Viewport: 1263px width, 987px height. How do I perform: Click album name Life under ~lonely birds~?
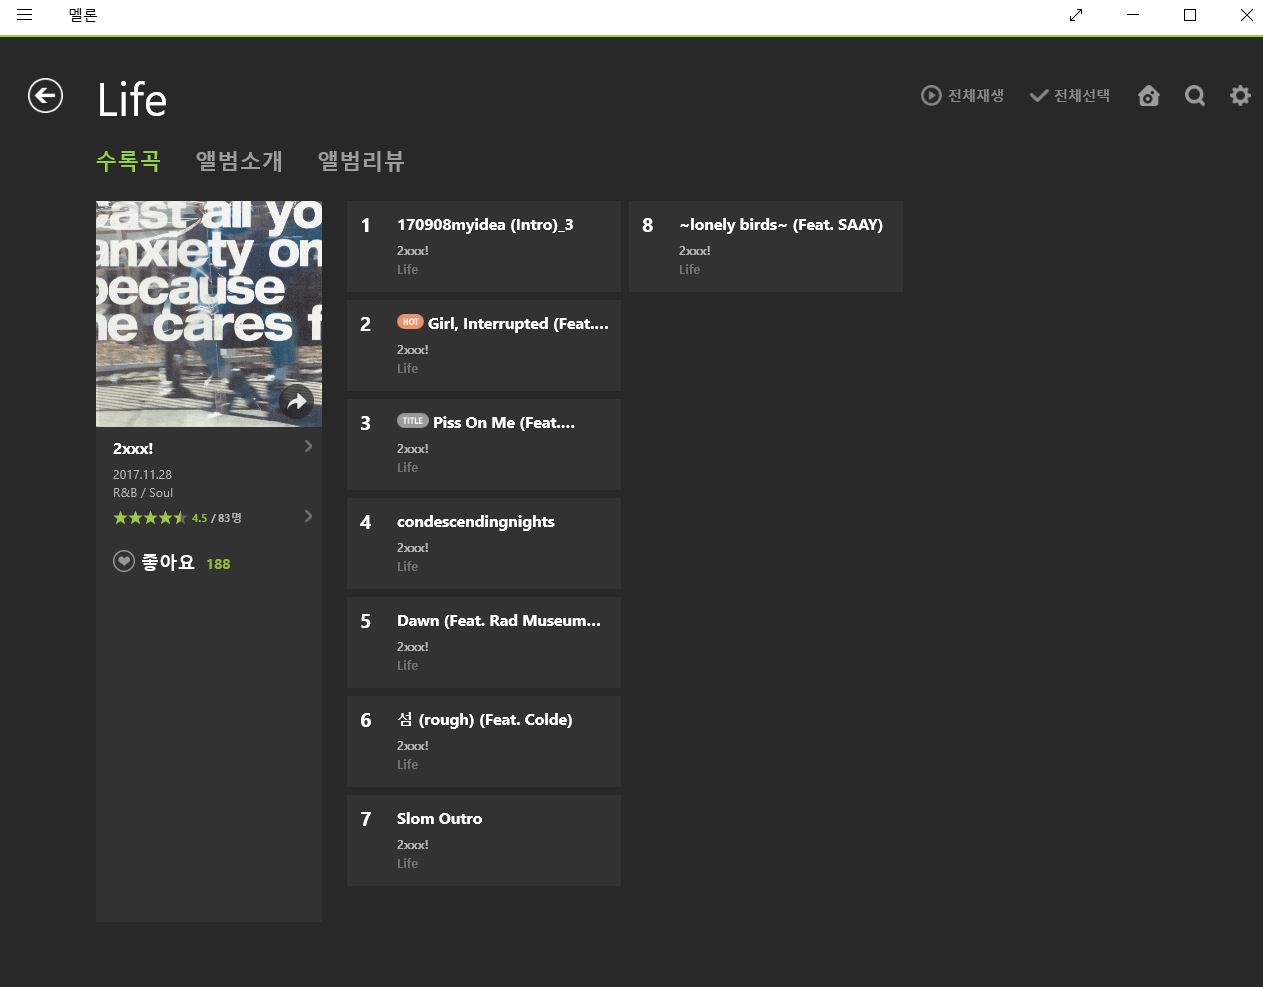pos(689,270)
